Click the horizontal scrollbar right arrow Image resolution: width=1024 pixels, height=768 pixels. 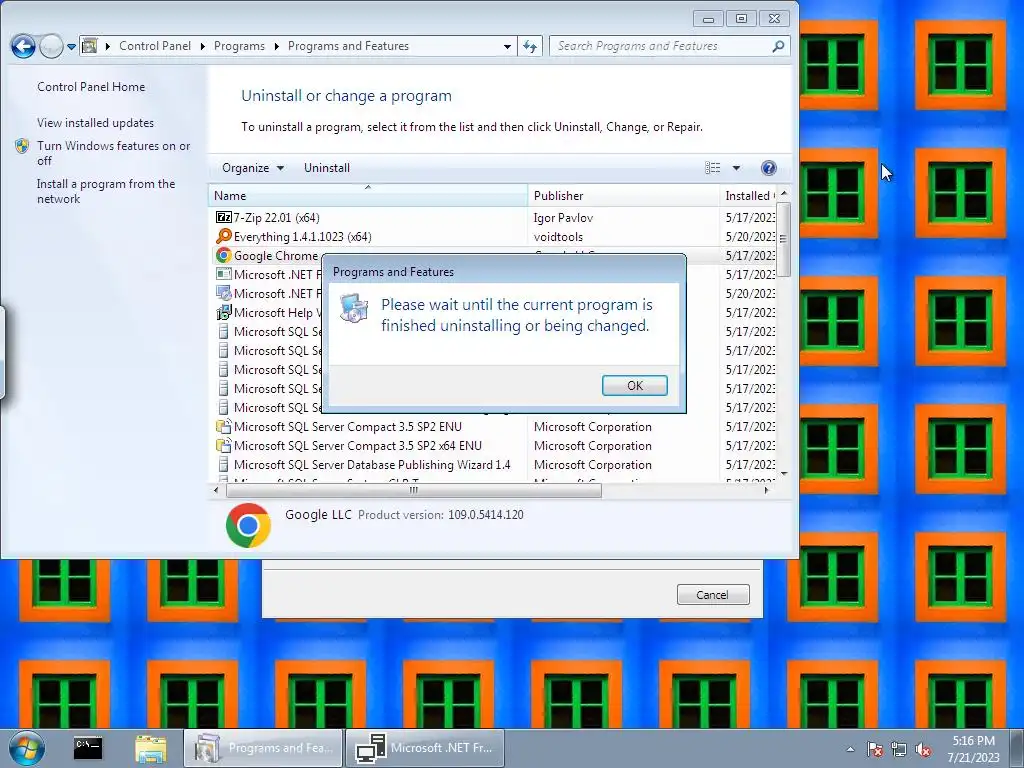point(767,490)
